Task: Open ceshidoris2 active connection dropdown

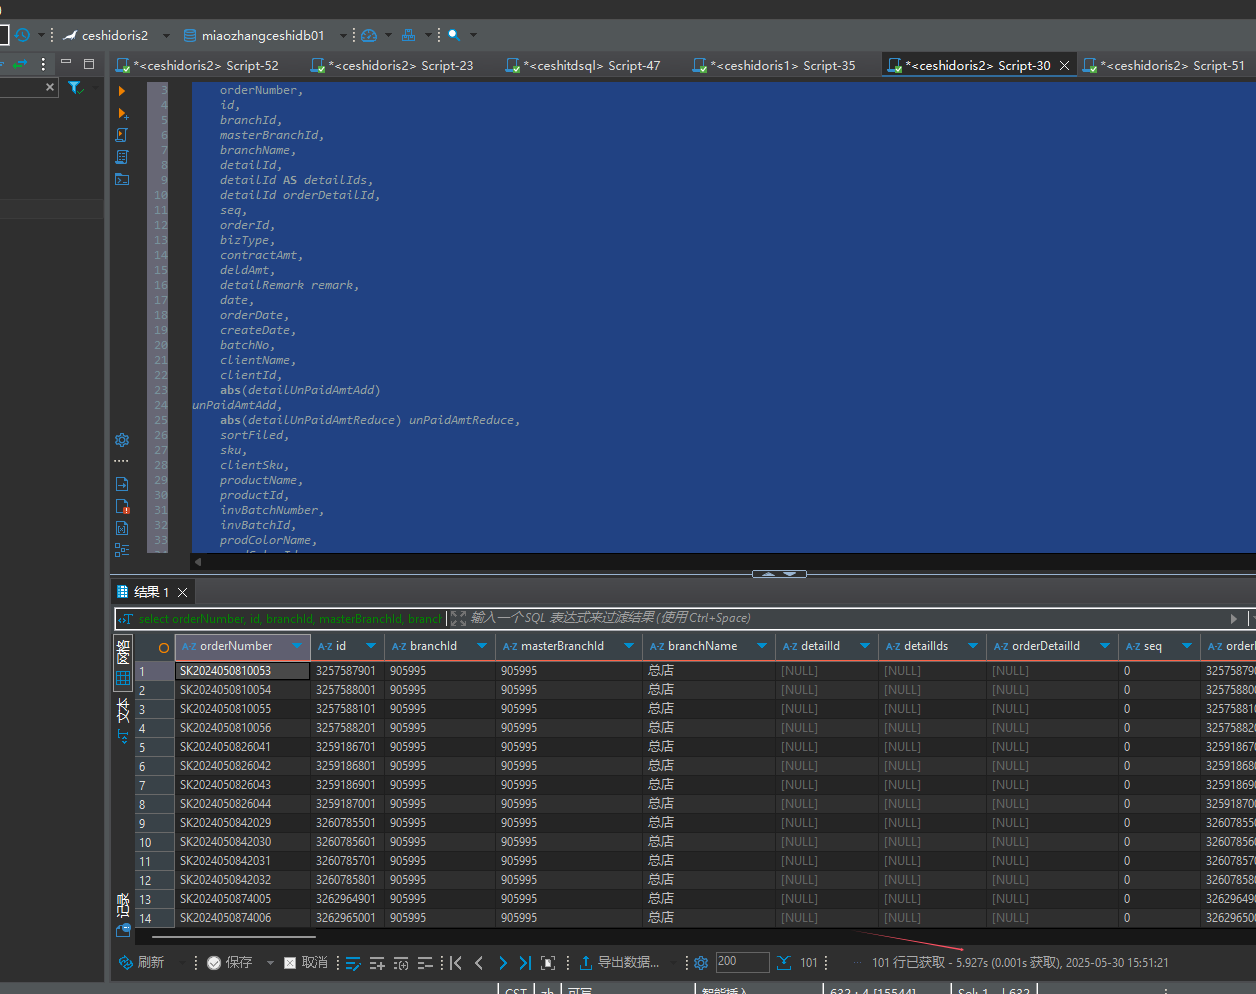Action: (166, 35)
